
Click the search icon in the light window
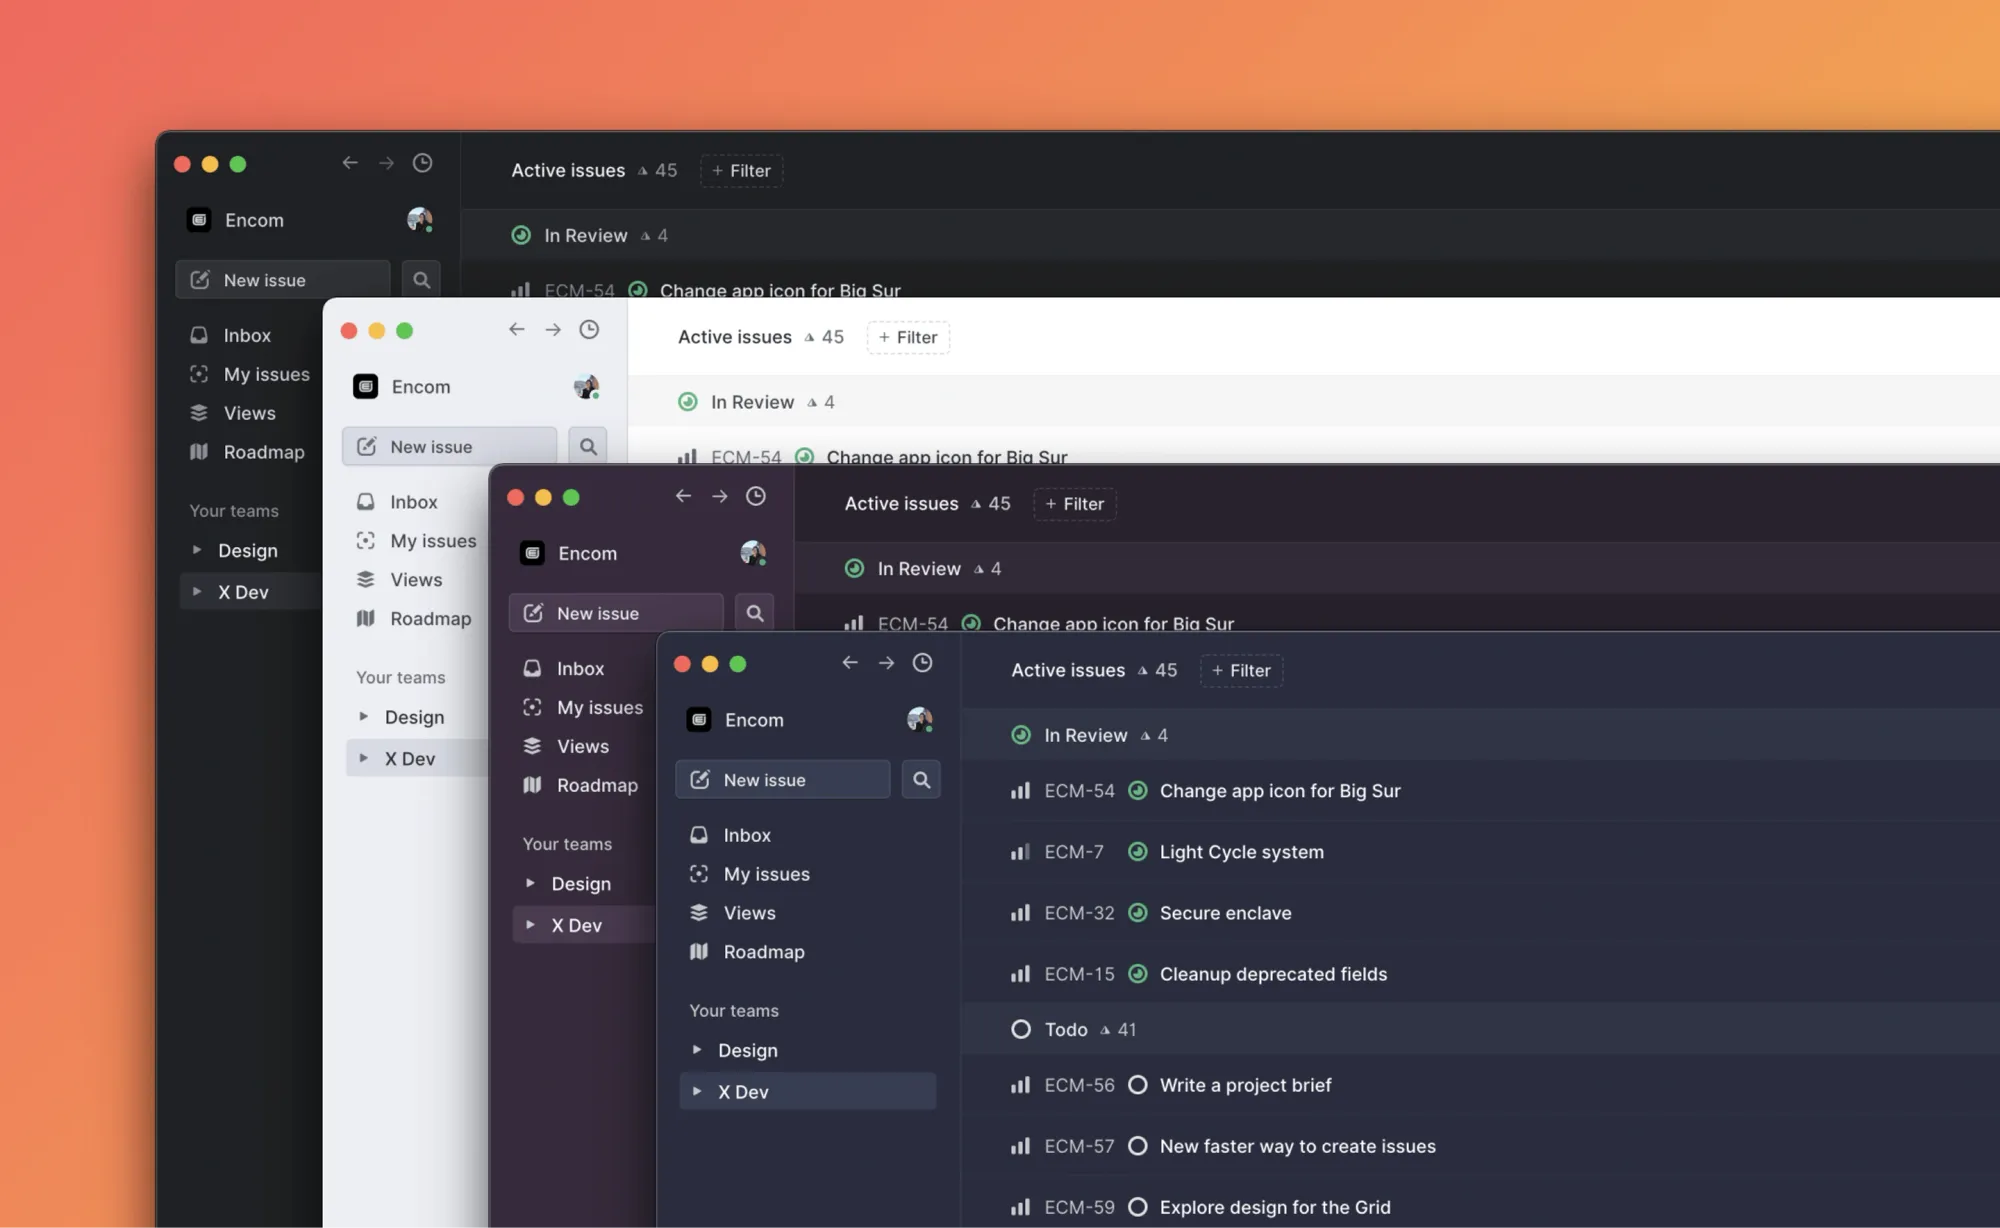(x=588, y=447)
